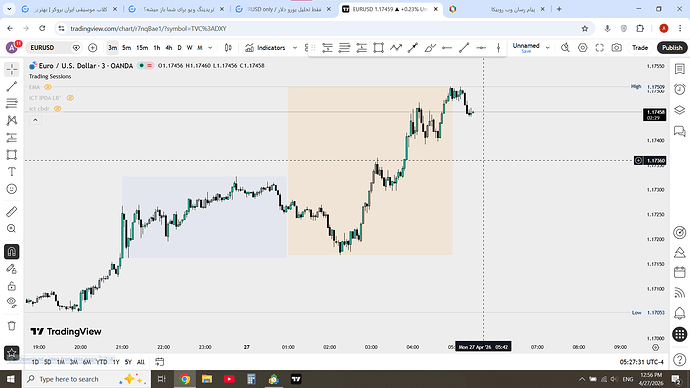Open the XABCD patterns tool
Image resolution: width=690 pixels, height=388 pixels.
click(x=12, y=121)
